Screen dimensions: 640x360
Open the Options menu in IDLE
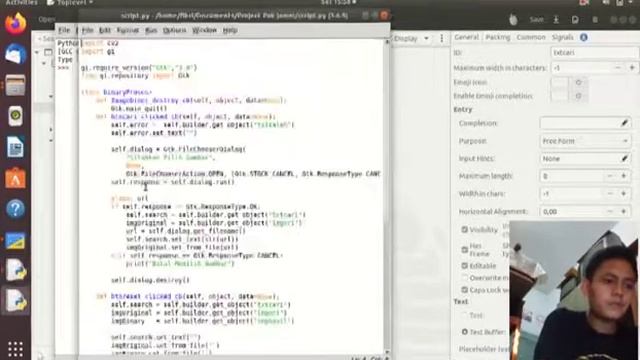(175, 30)
